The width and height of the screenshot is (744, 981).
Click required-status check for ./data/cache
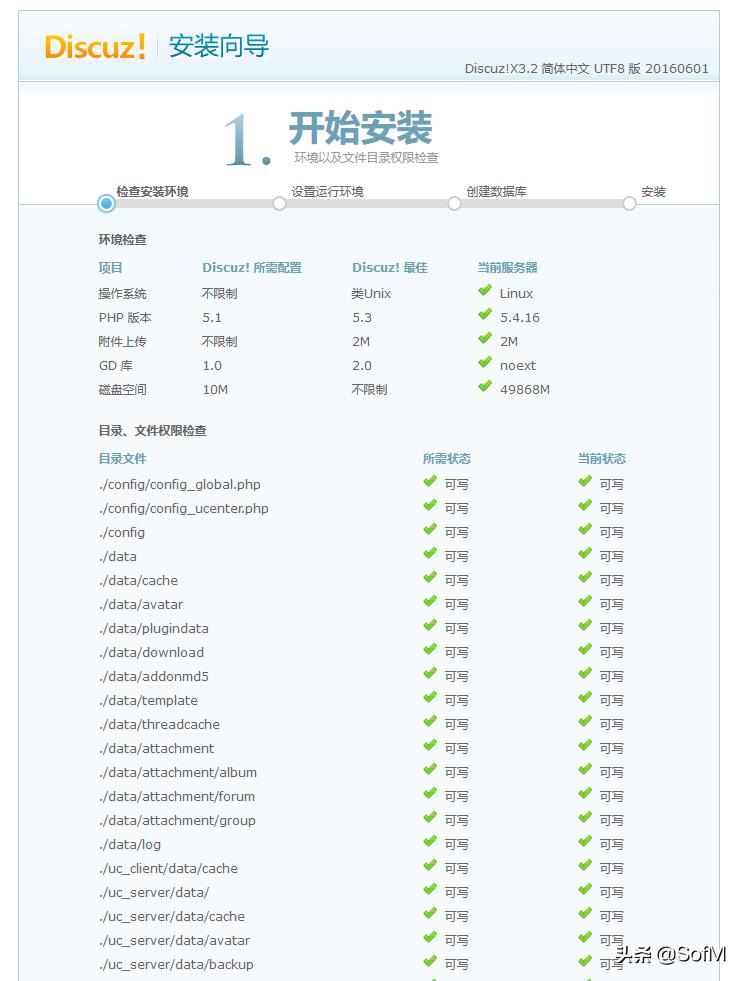(x=430, y=577)
